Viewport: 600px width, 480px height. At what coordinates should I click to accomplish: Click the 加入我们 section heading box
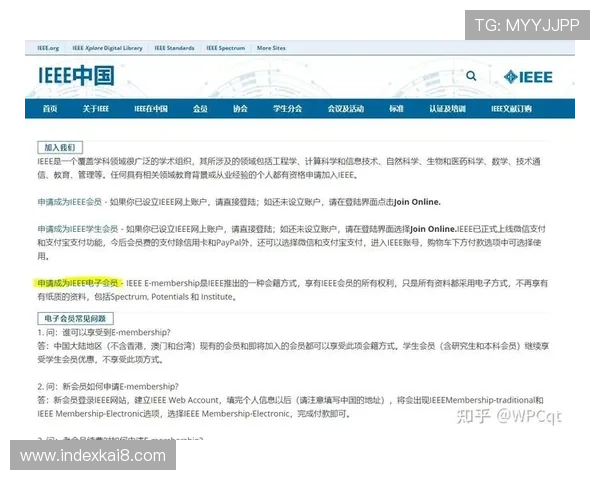[x=60, y=147]
